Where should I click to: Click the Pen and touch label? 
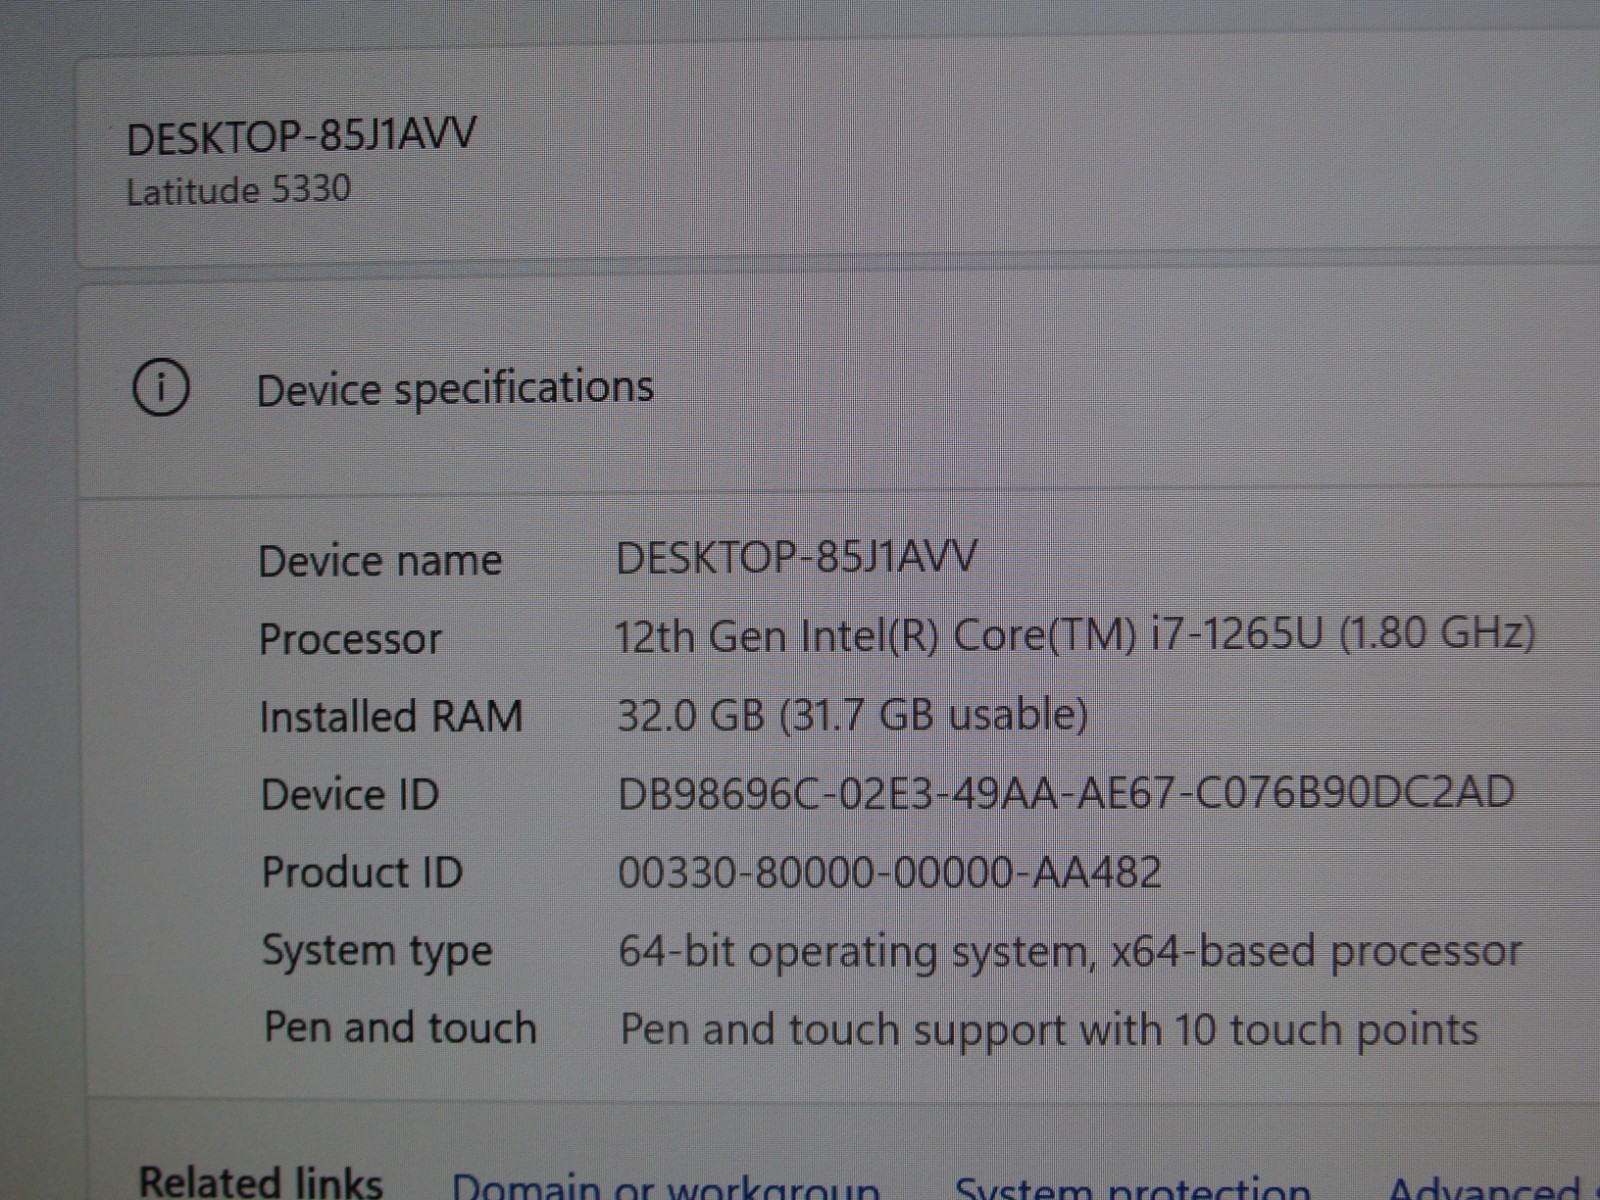(400, 1028)
